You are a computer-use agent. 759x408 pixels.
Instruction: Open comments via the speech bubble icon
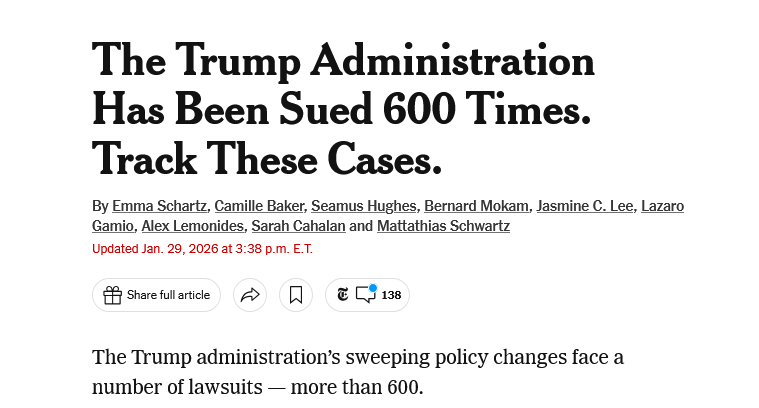(365, 295)
